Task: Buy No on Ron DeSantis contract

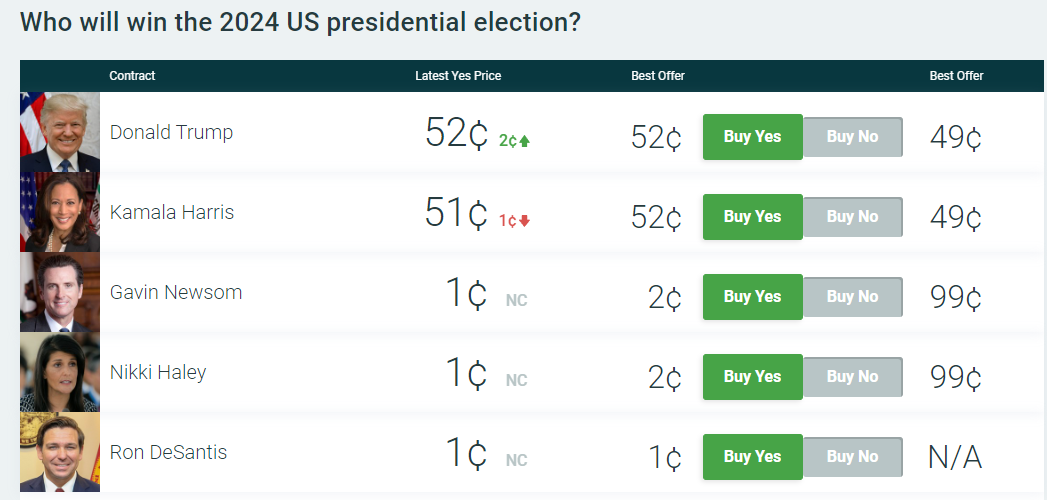Action: [853, 457]
